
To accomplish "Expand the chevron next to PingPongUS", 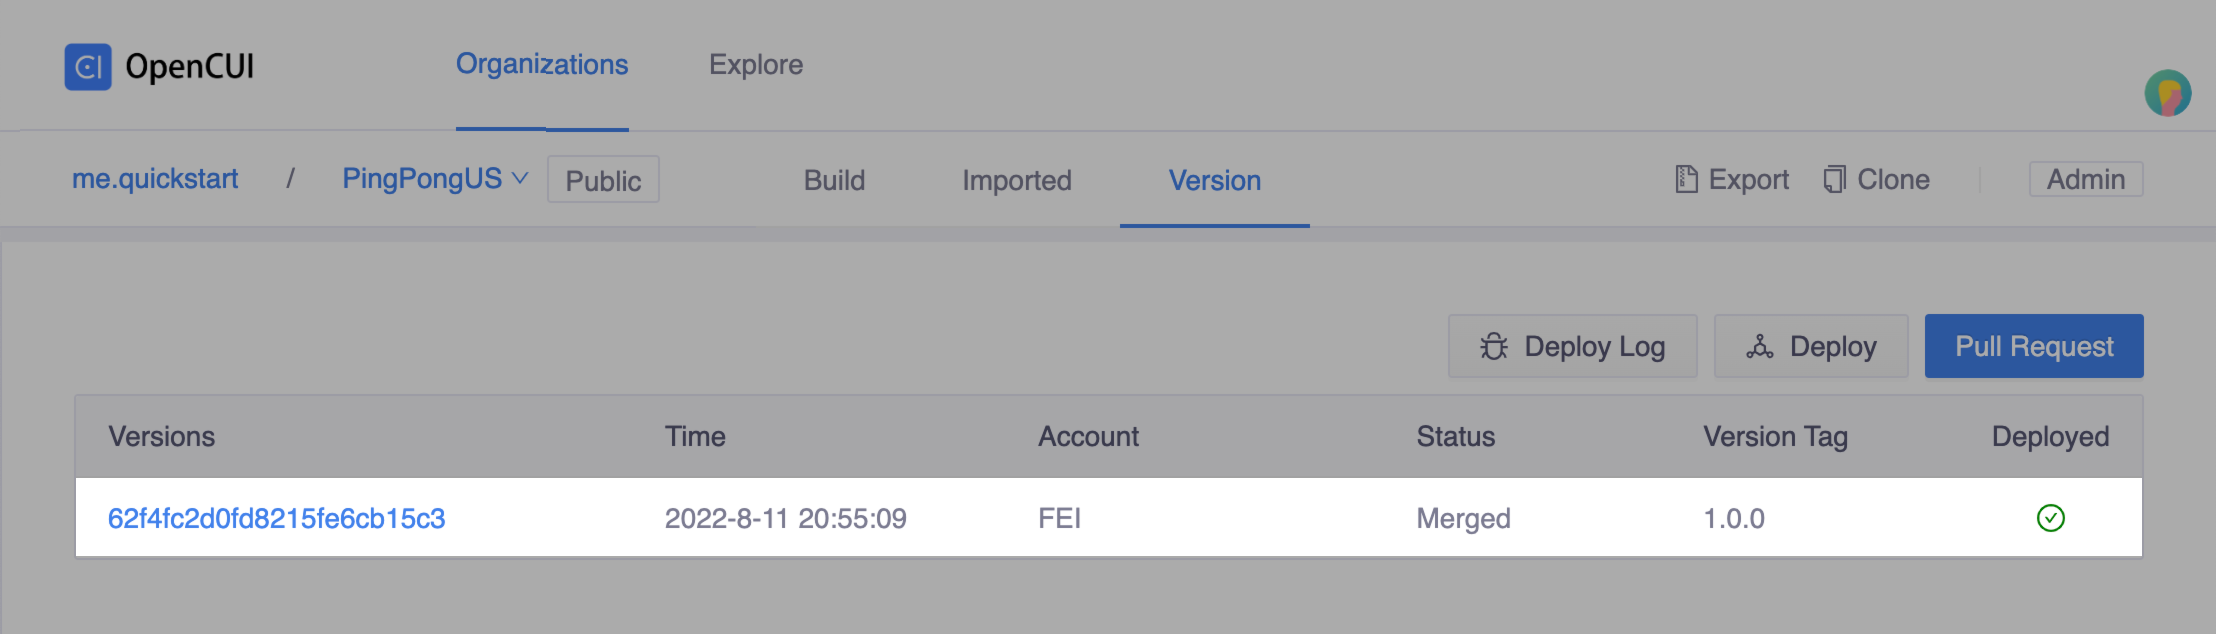I will (x=520, y=180).
